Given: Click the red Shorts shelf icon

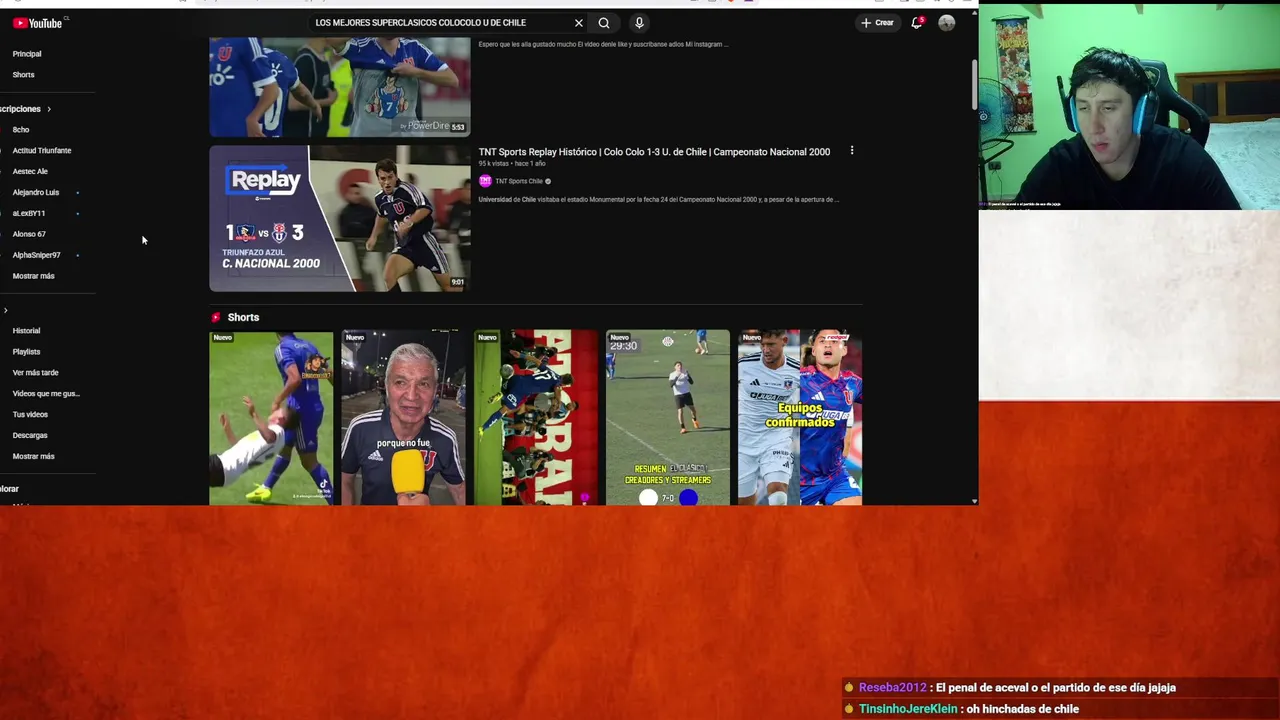Looking at the screenshot, I should click(215, 317).
